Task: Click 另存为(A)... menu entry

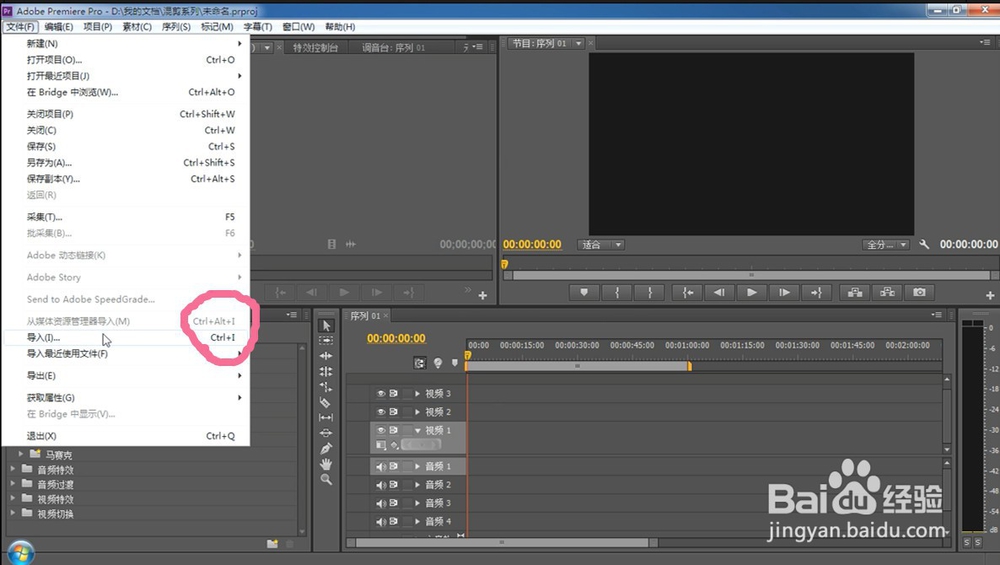Action: (126, 163)
